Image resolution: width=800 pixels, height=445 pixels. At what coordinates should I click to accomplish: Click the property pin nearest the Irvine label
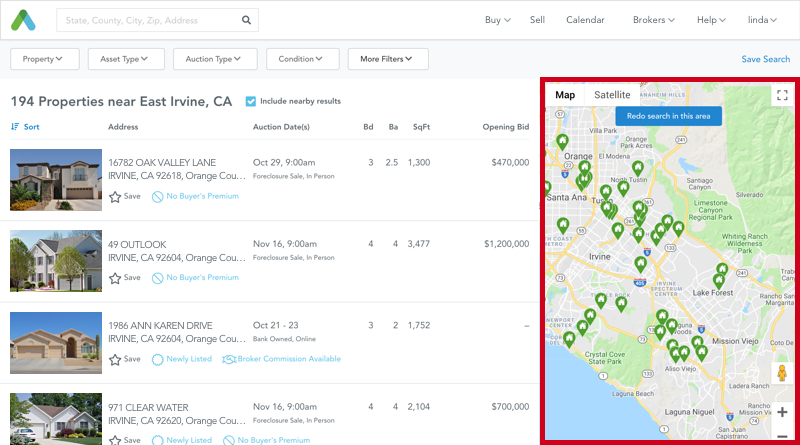click(640, 264)
